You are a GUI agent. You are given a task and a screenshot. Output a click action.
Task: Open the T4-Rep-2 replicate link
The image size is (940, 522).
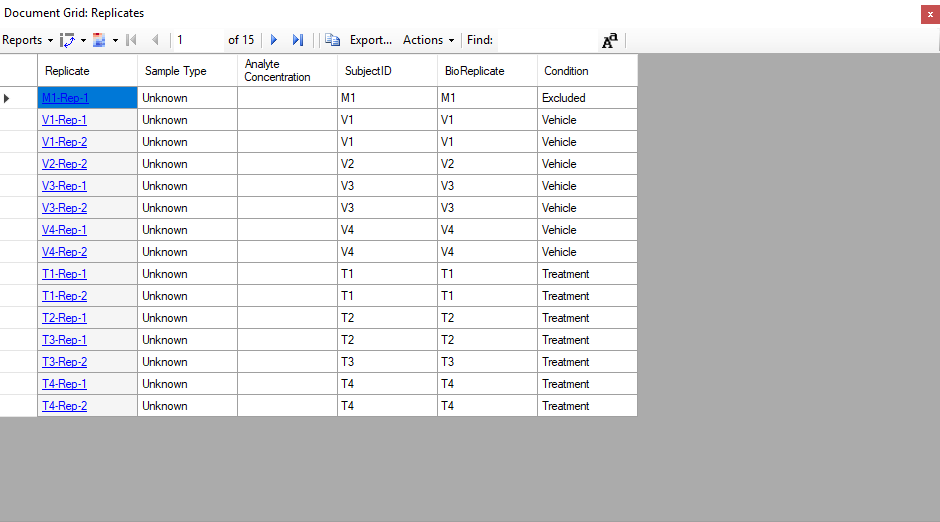coord(64,406)
